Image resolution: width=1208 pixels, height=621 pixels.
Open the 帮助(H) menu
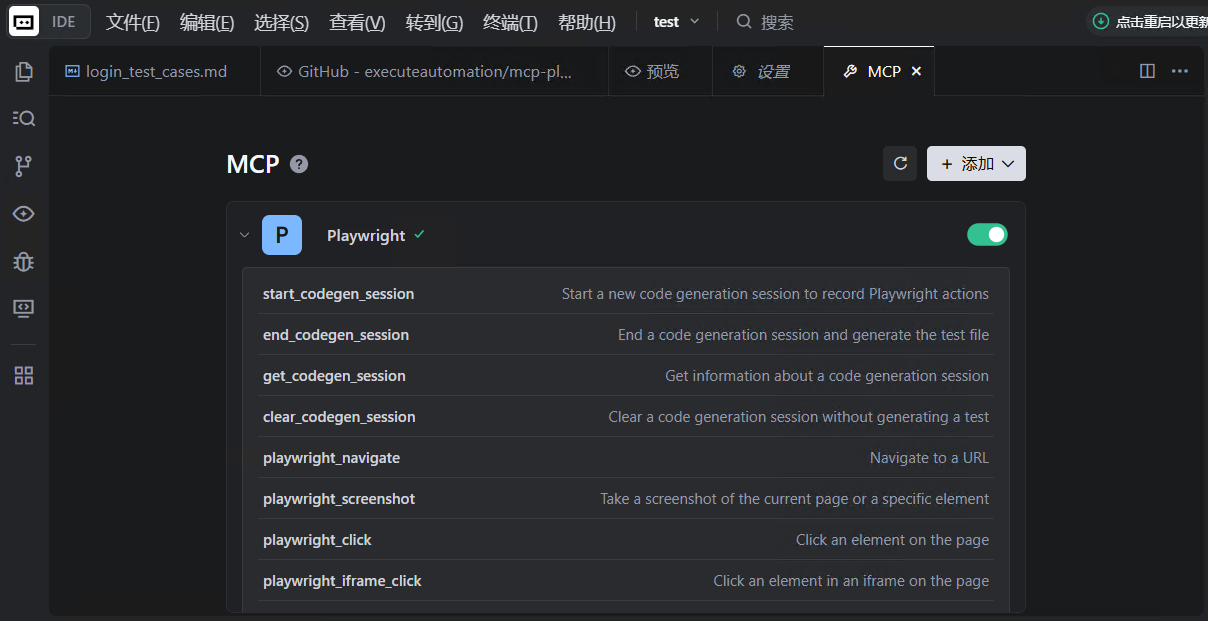[x=587, y=22]
